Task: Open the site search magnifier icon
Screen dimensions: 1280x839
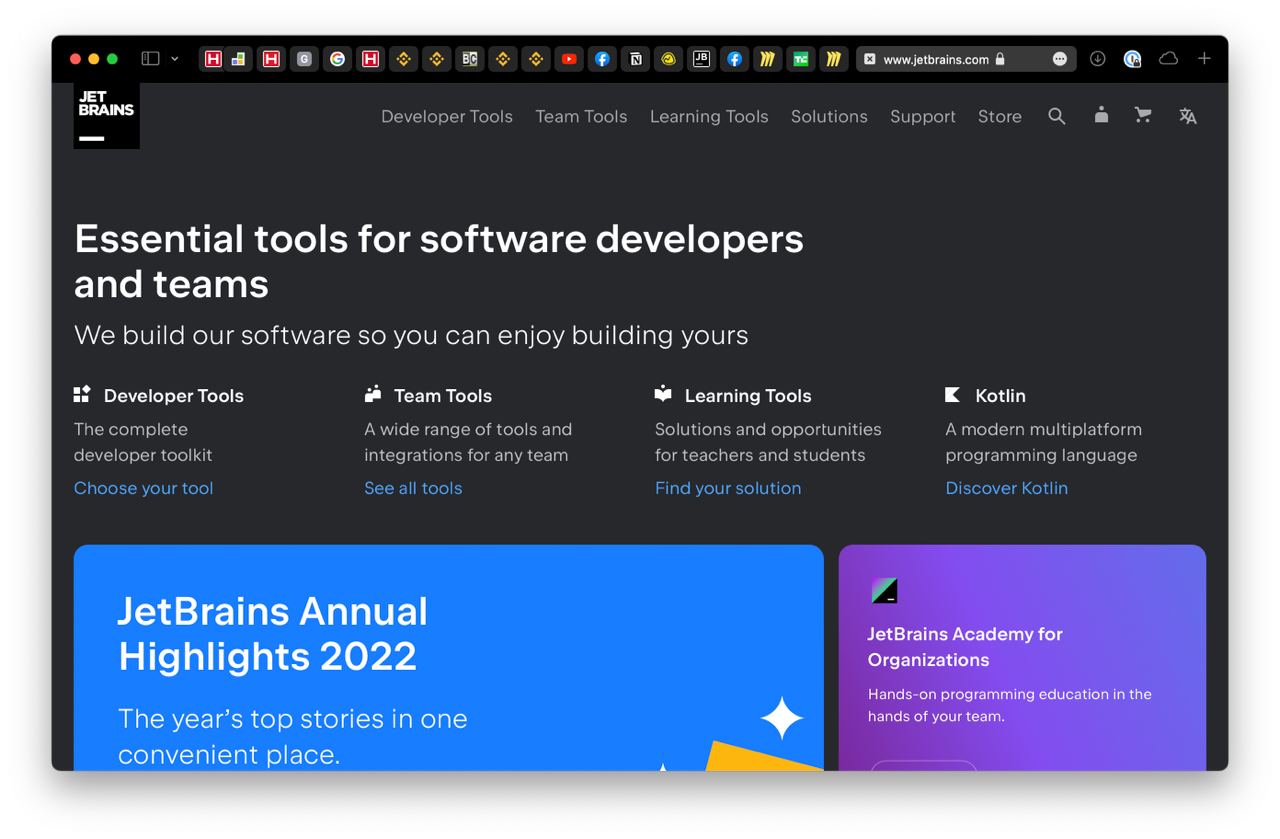Action: click(x=1056, y=116)
